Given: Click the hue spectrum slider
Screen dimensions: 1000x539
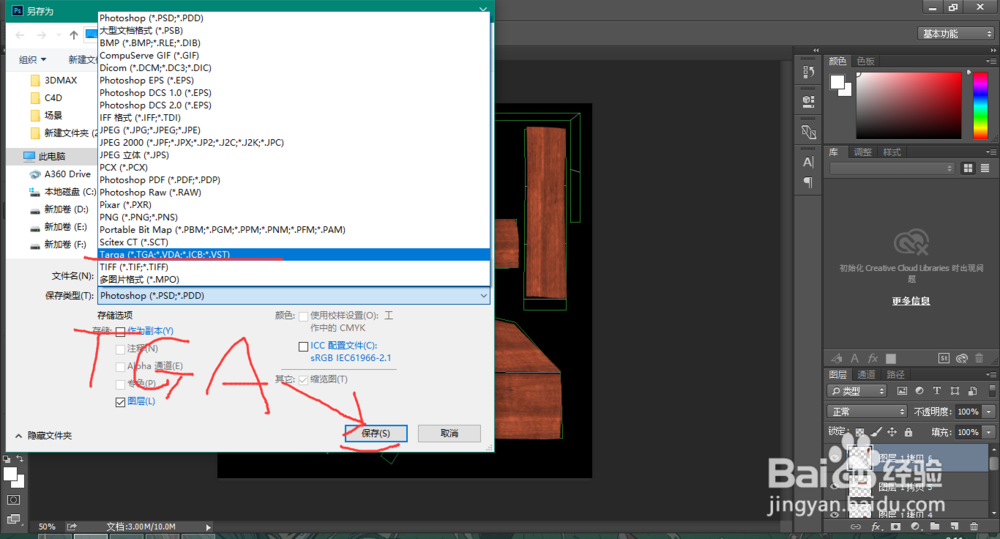Looking at the screenshot, I should click(x=980, y=105).
